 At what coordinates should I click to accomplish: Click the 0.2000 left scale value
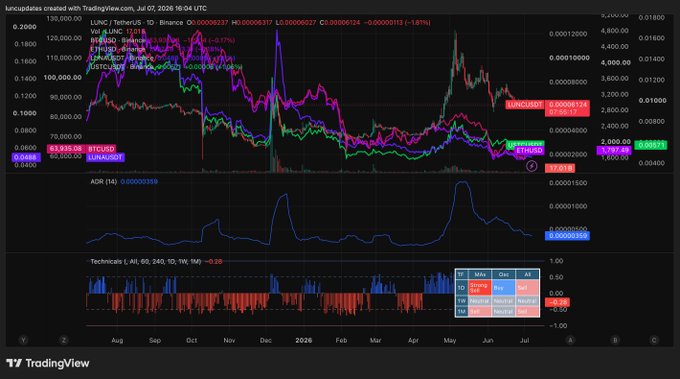click(25, 27)
